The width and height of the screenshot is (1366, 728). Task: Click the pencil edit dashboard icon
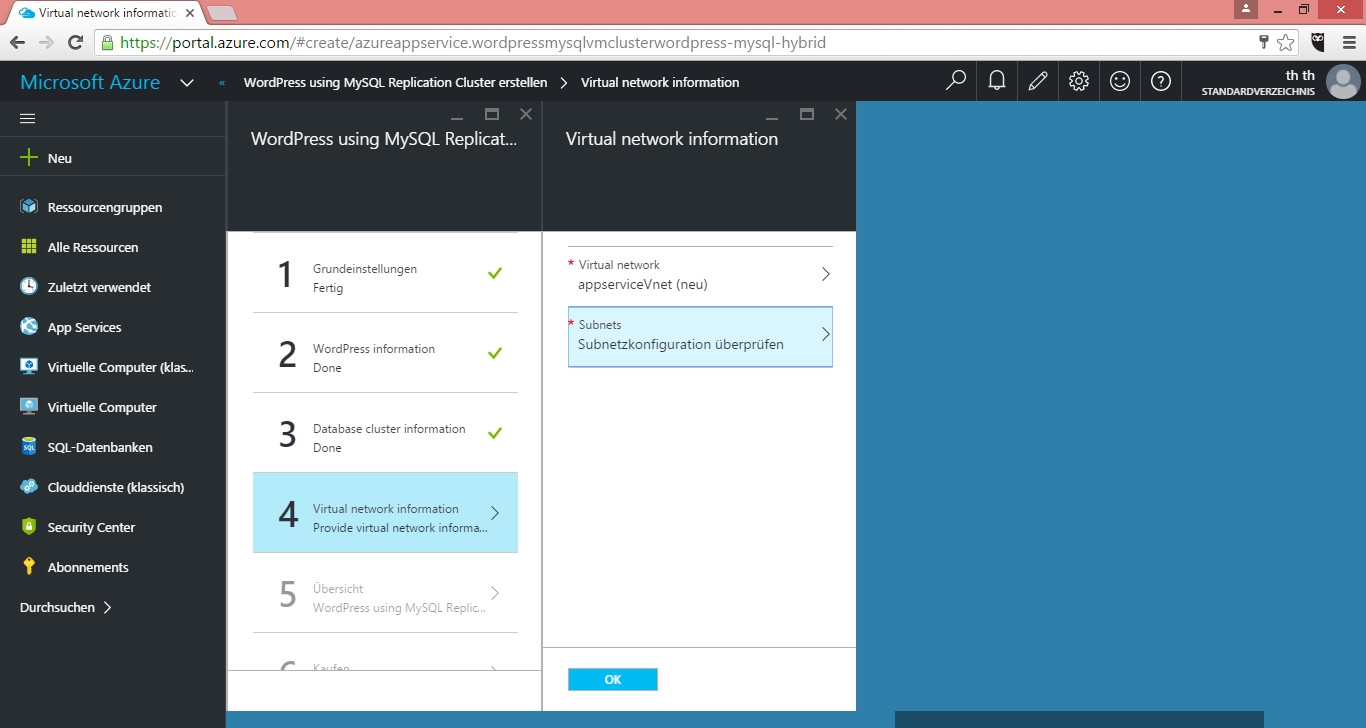click(1038, 81)
